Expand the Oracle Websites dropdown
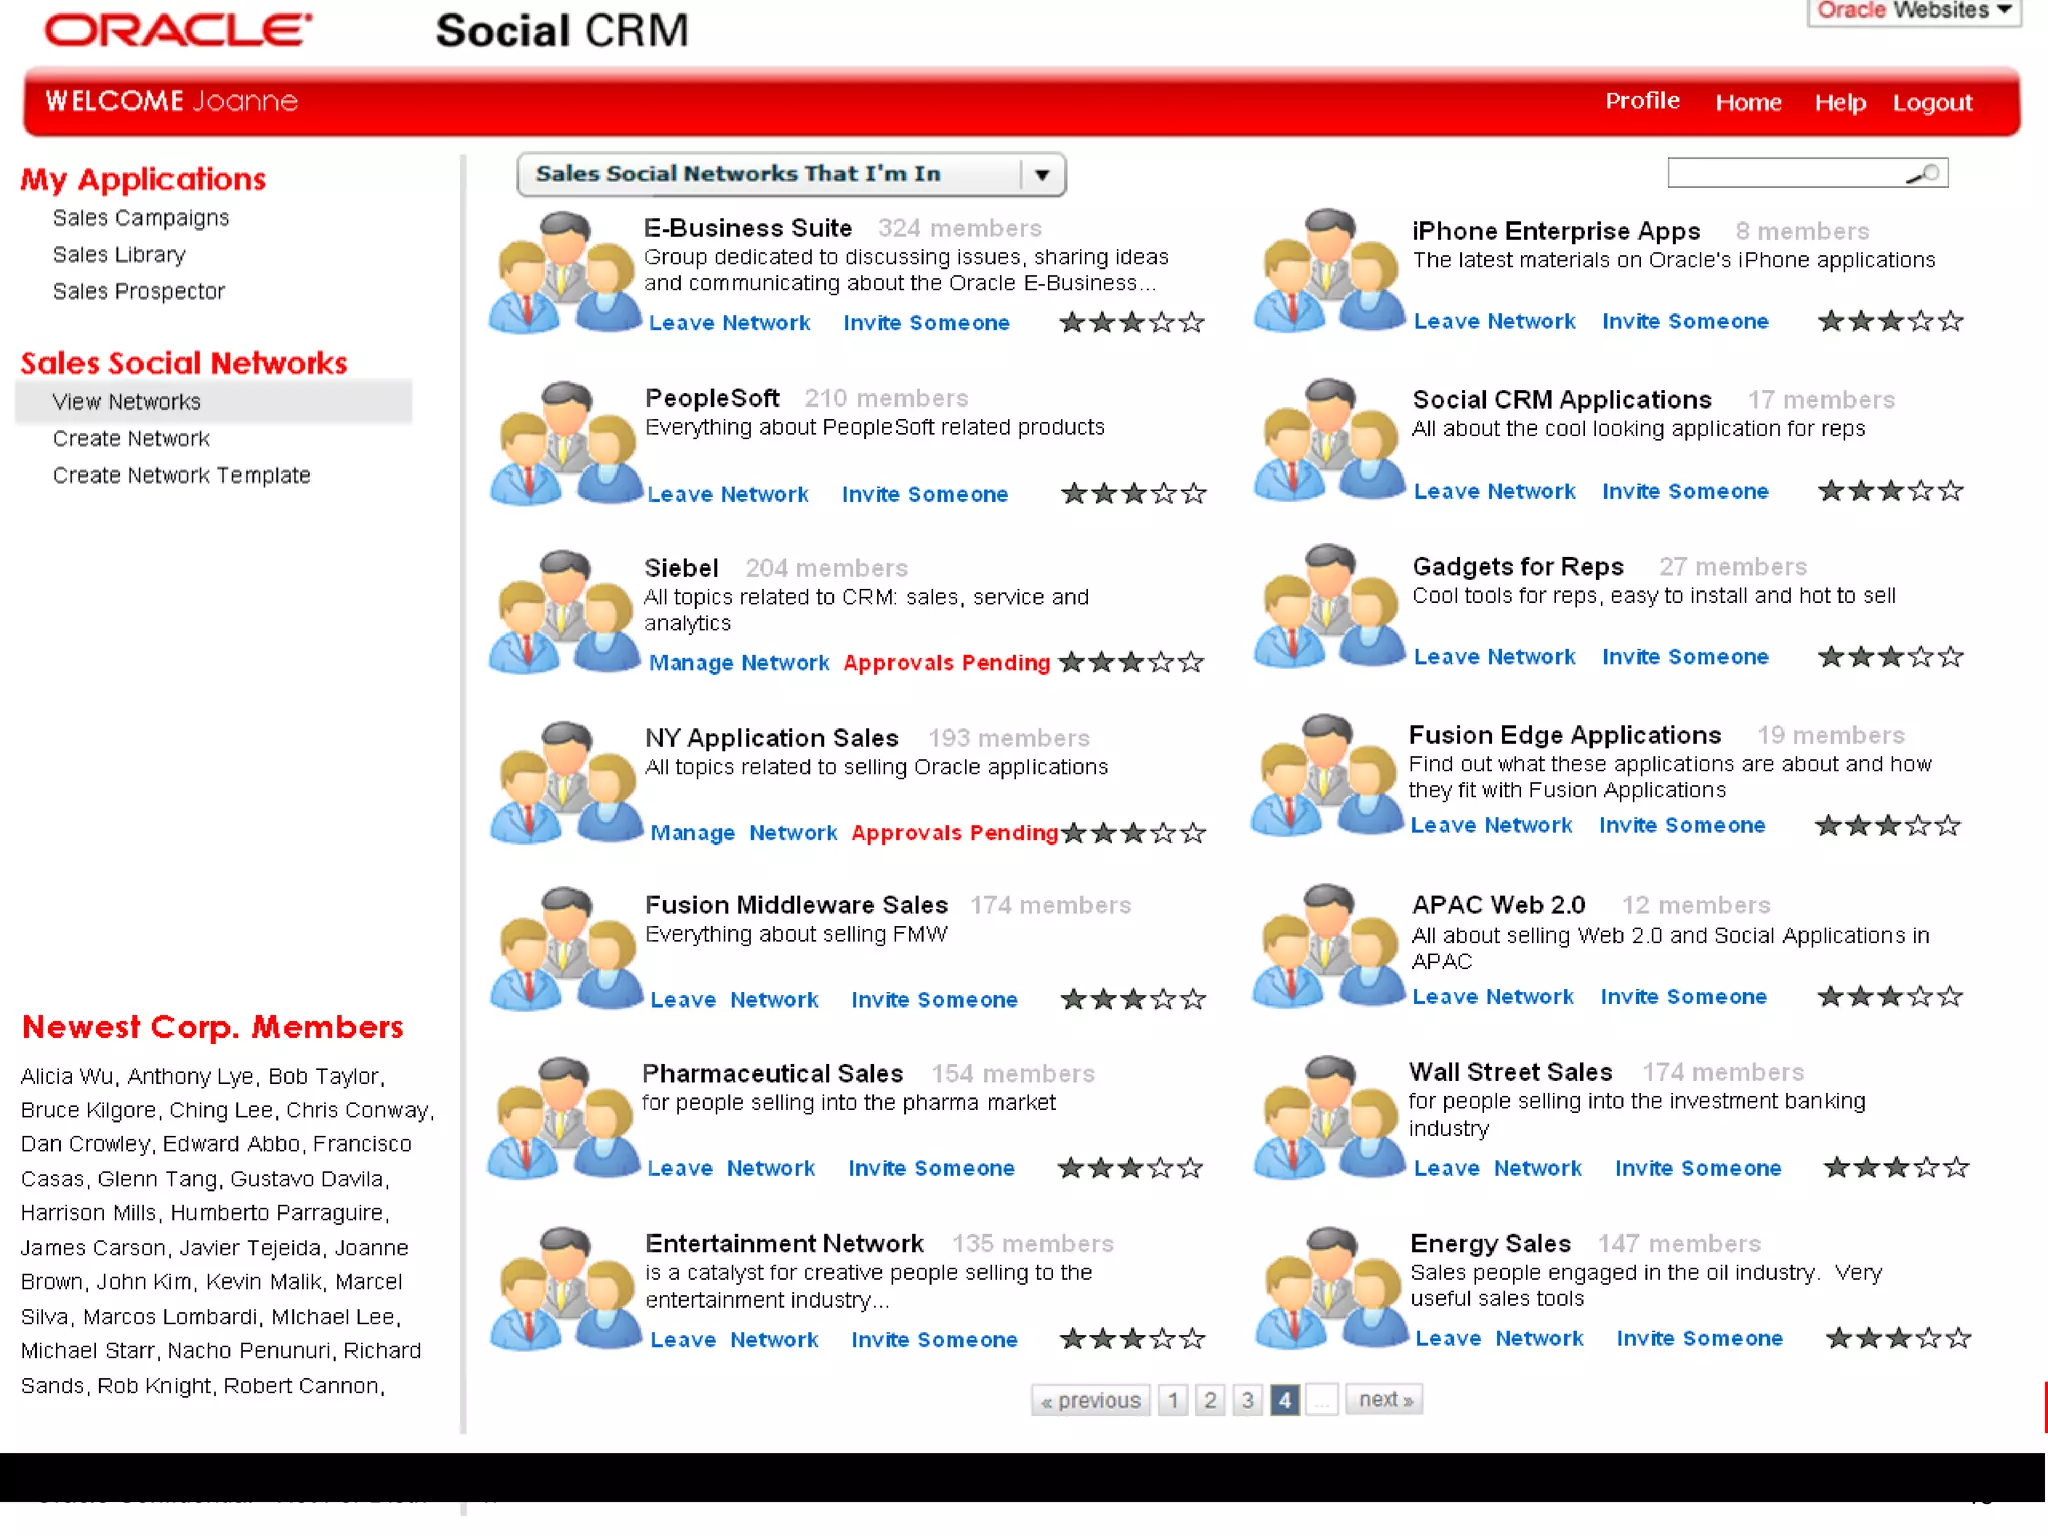Screen dimensions: 2048x1536 pos(1914,11)
